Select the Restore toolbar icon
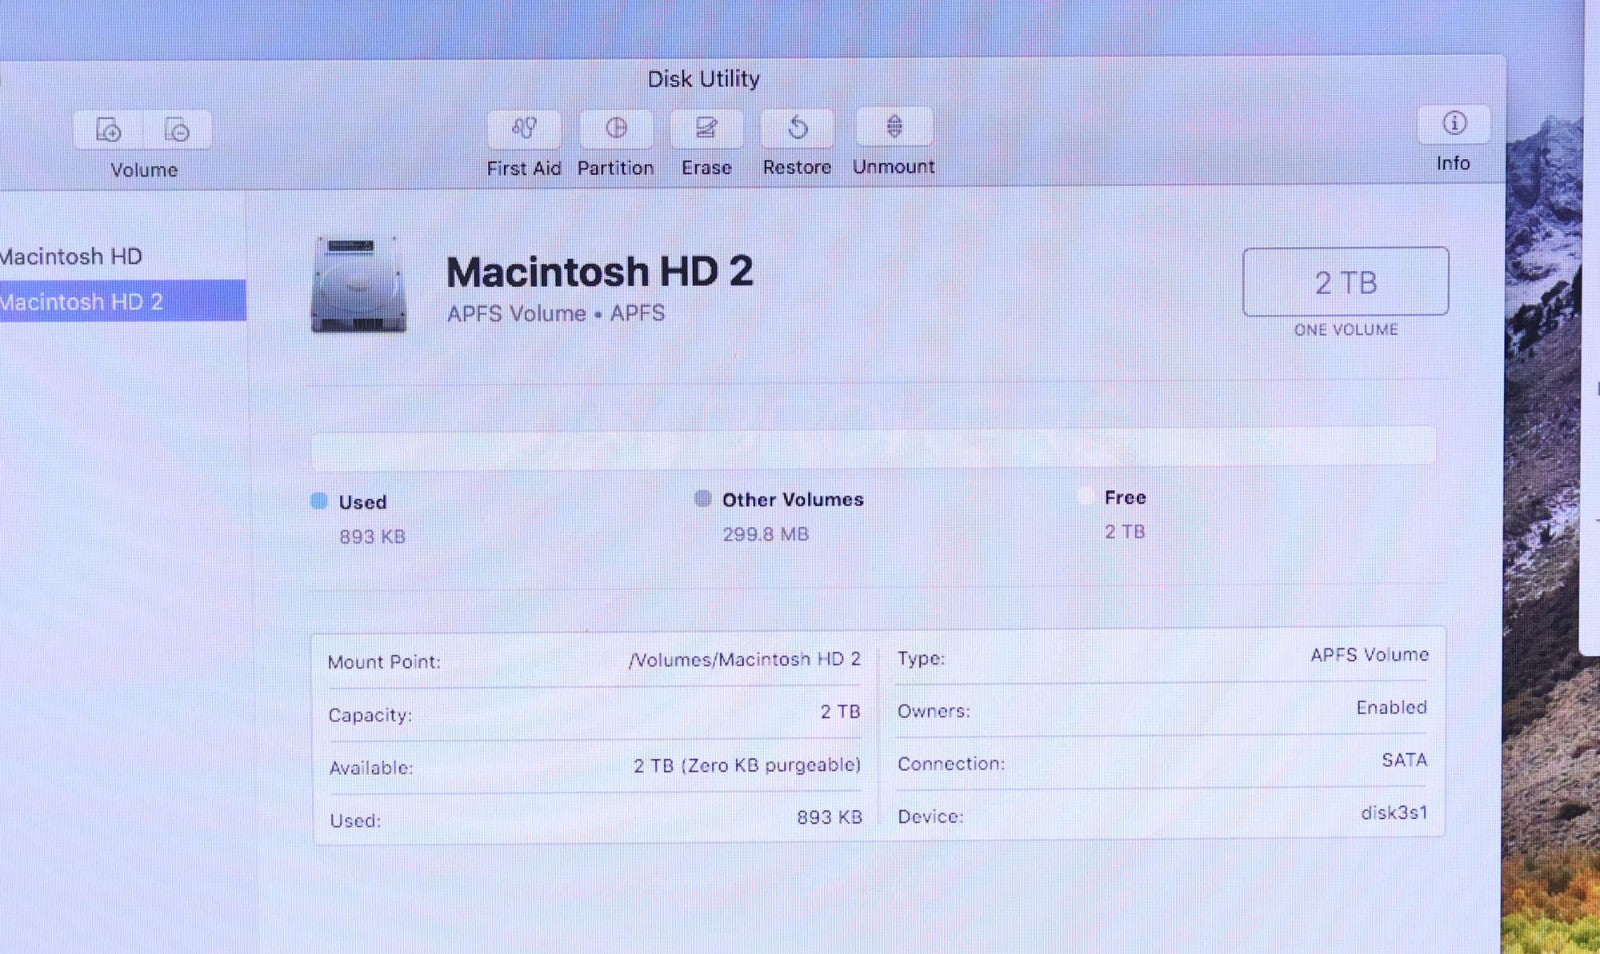Screen dimensions: 1600x954 tap(797, 129)
